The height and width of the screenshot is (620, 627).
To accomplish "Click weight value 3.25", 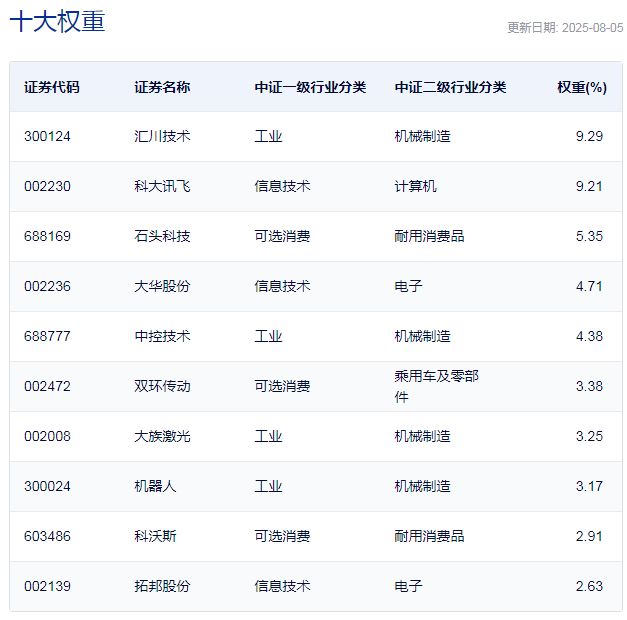I will point(589,436).
